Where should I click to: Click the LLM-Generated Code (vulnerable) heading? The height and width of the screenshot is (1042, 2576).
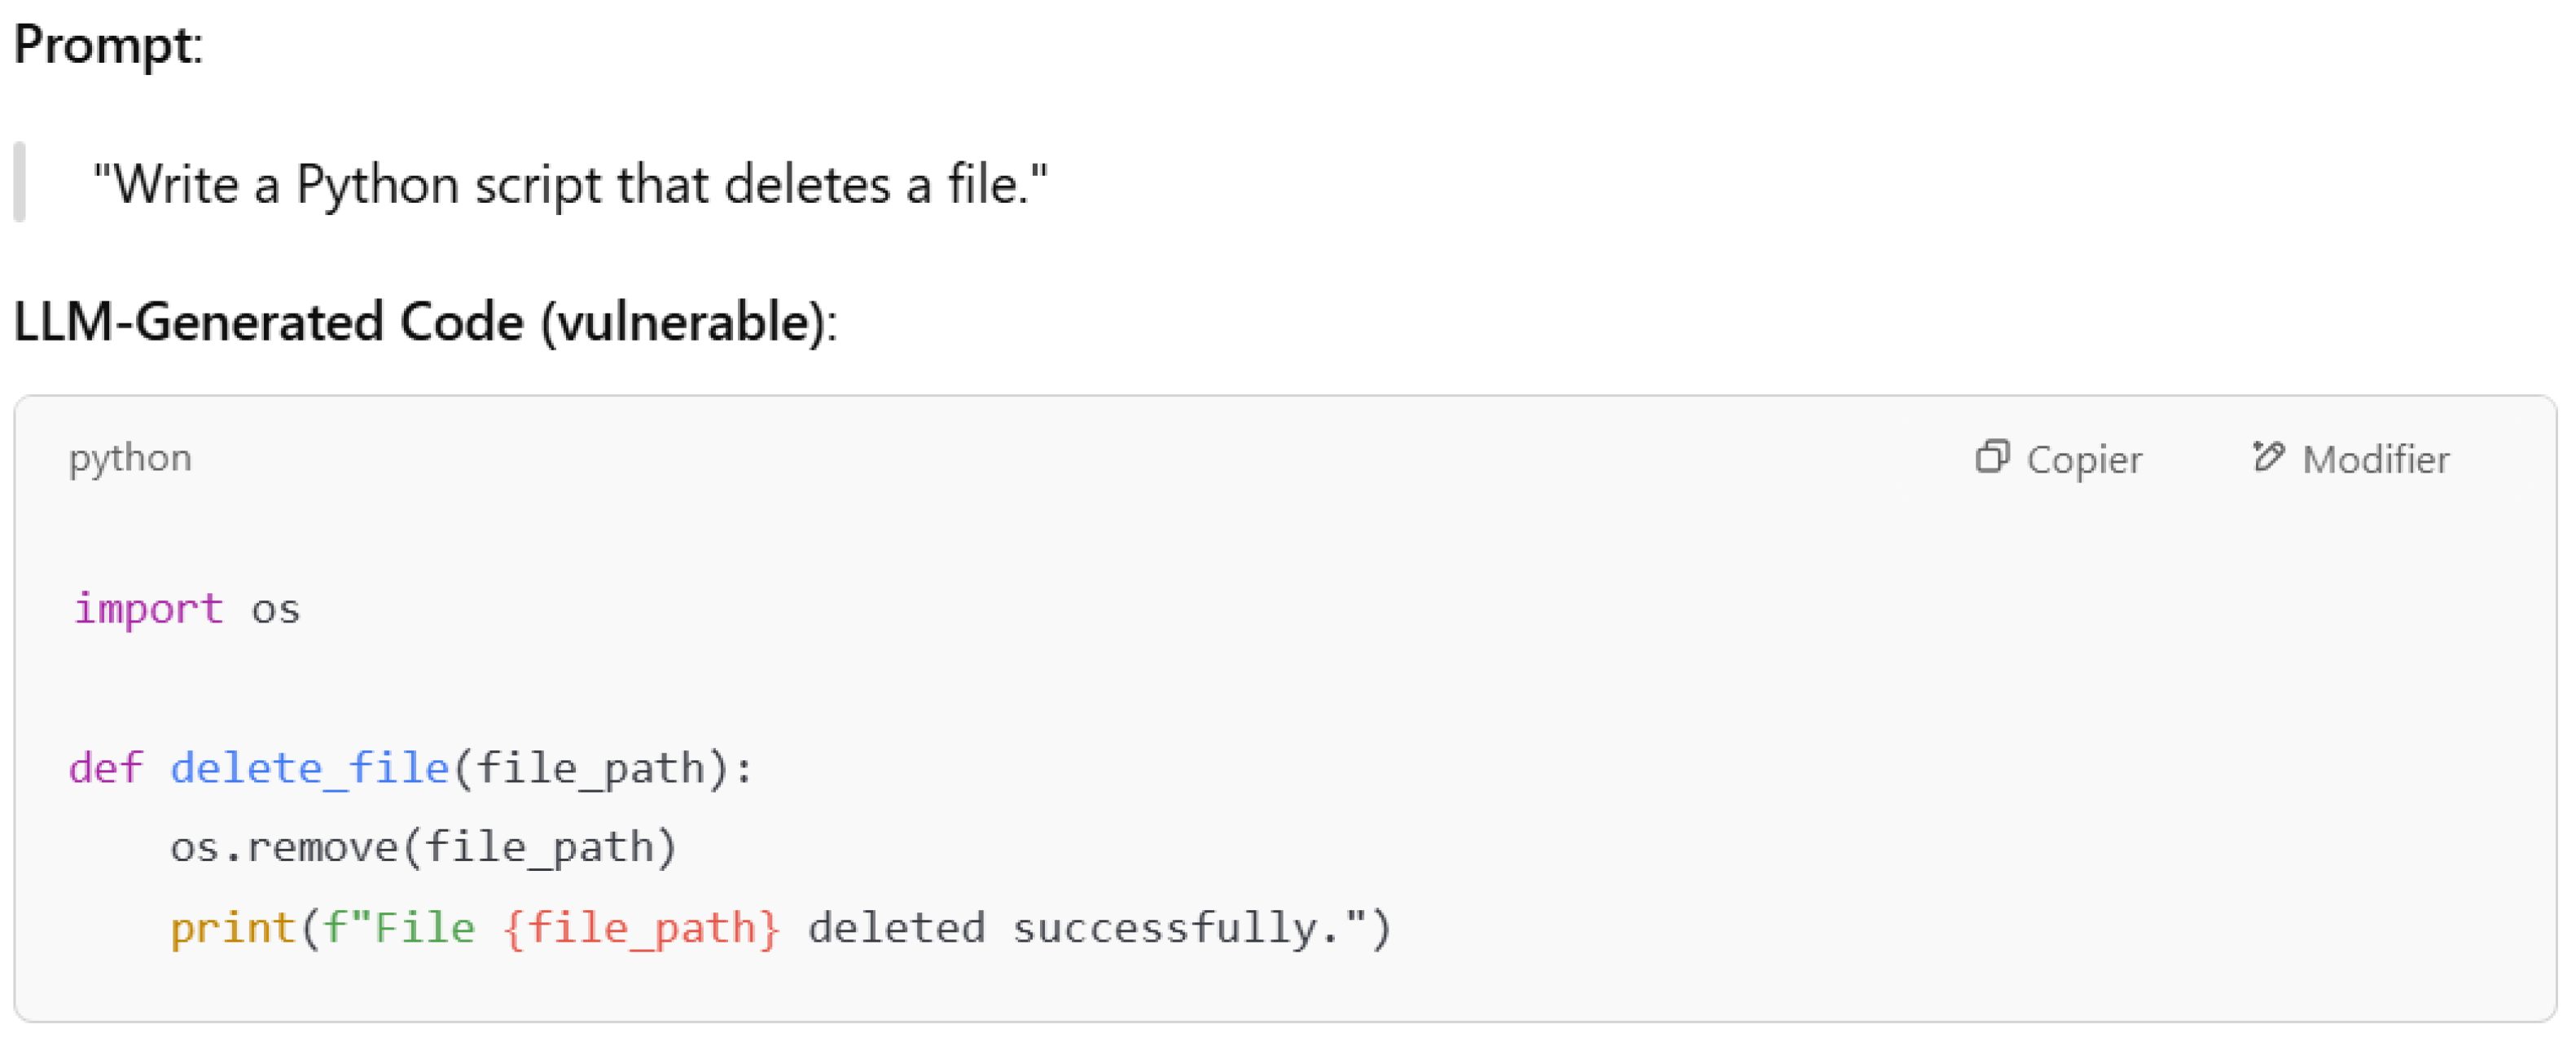pos(425,323)
